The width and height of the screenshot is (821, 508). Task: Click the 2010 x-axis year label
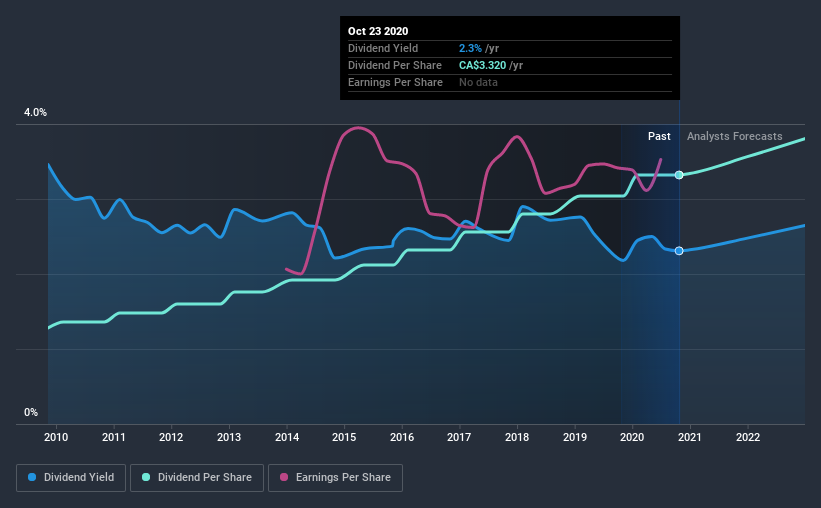56,437
